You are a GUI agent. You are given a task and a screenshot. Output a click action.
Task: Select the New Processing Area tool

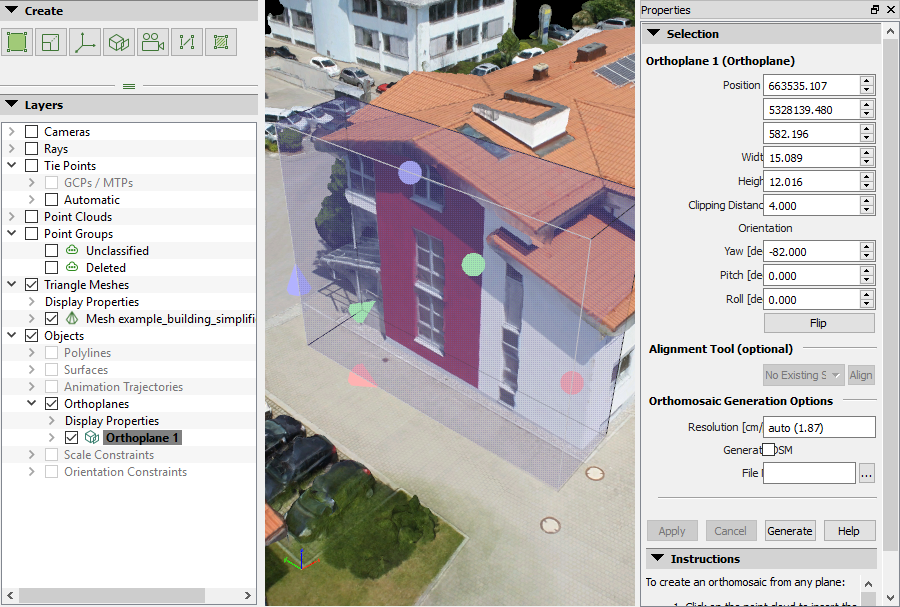[16, 42]
